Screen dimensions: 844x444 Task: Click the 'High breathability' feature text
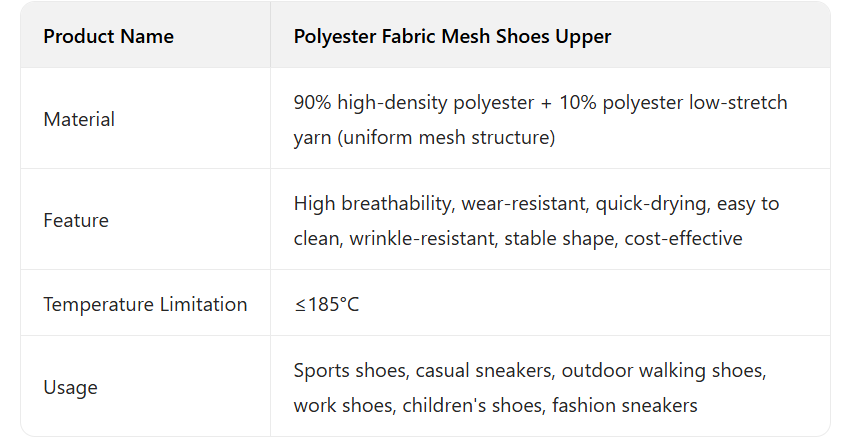(372, 203)
